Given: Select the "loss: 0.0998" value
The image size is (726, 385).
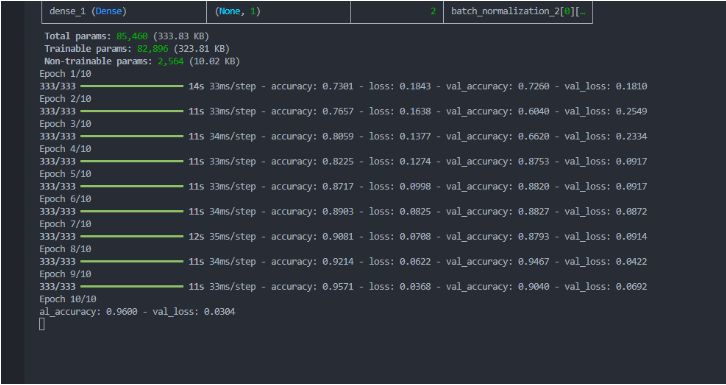Looking at the screenshot, I should [400, 186].
